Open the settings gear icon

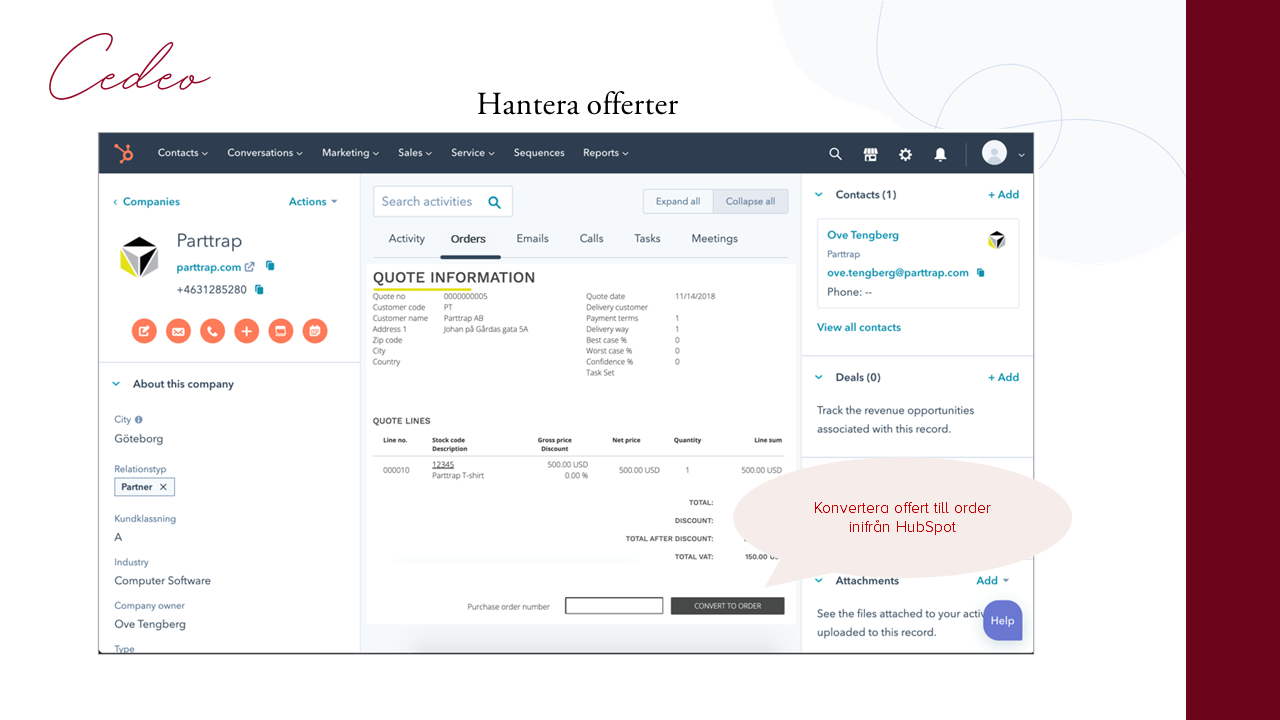click(905, 154)
